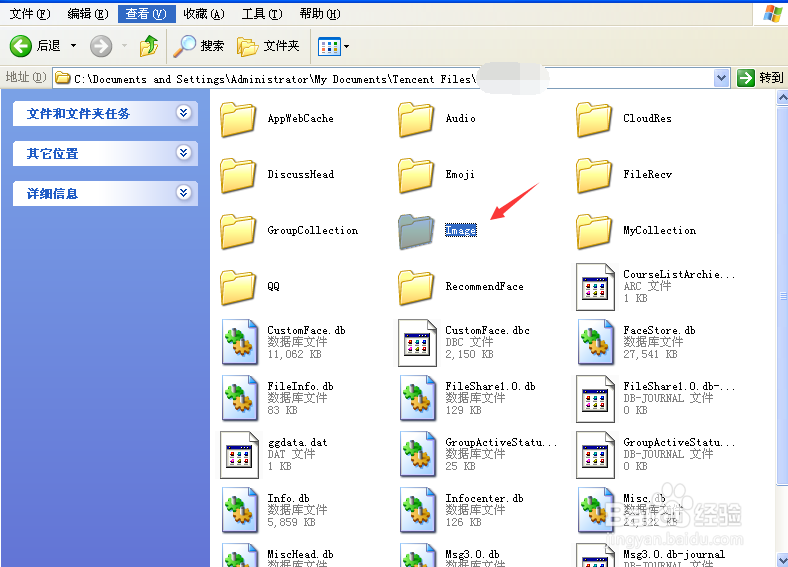Click the Back arrow icon
This screenshot has width=788, height=567.
pos(21,46)
